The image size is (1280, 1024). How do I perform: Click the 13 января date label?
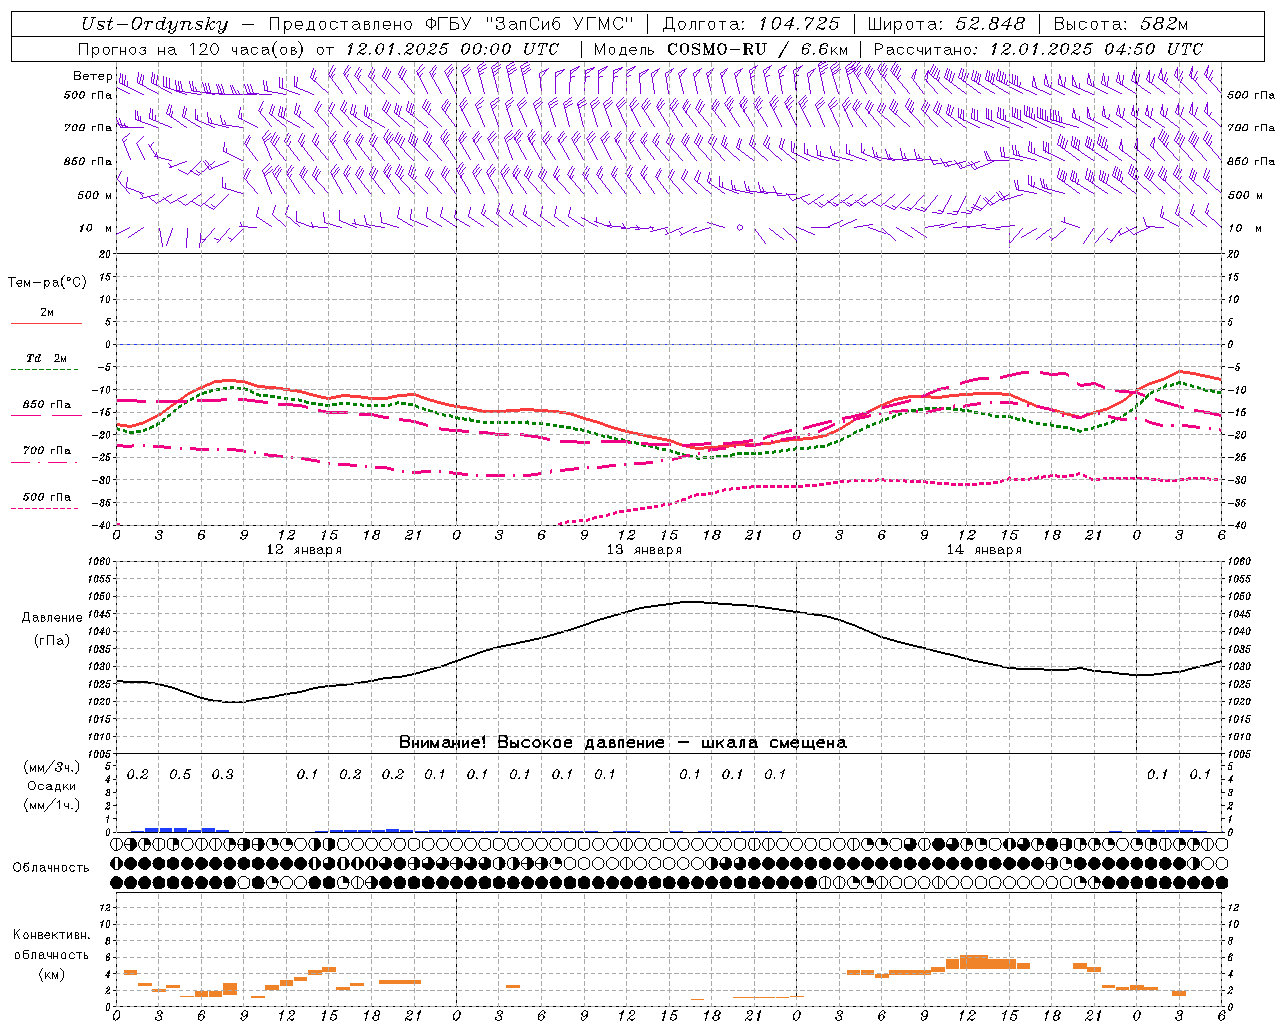click(644, 550)
